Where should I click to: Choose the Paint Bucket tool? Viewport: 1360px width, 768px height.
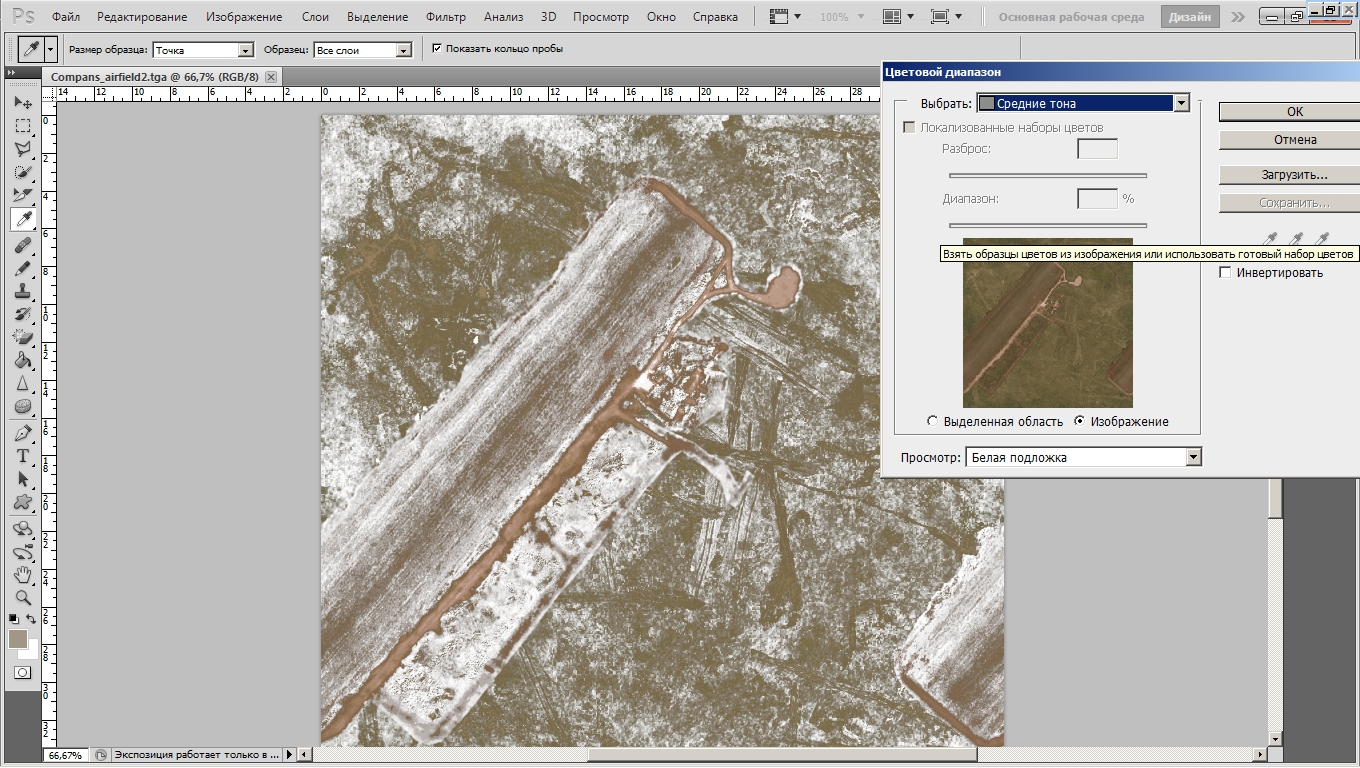pyautogui.click(x=22, y=361)
